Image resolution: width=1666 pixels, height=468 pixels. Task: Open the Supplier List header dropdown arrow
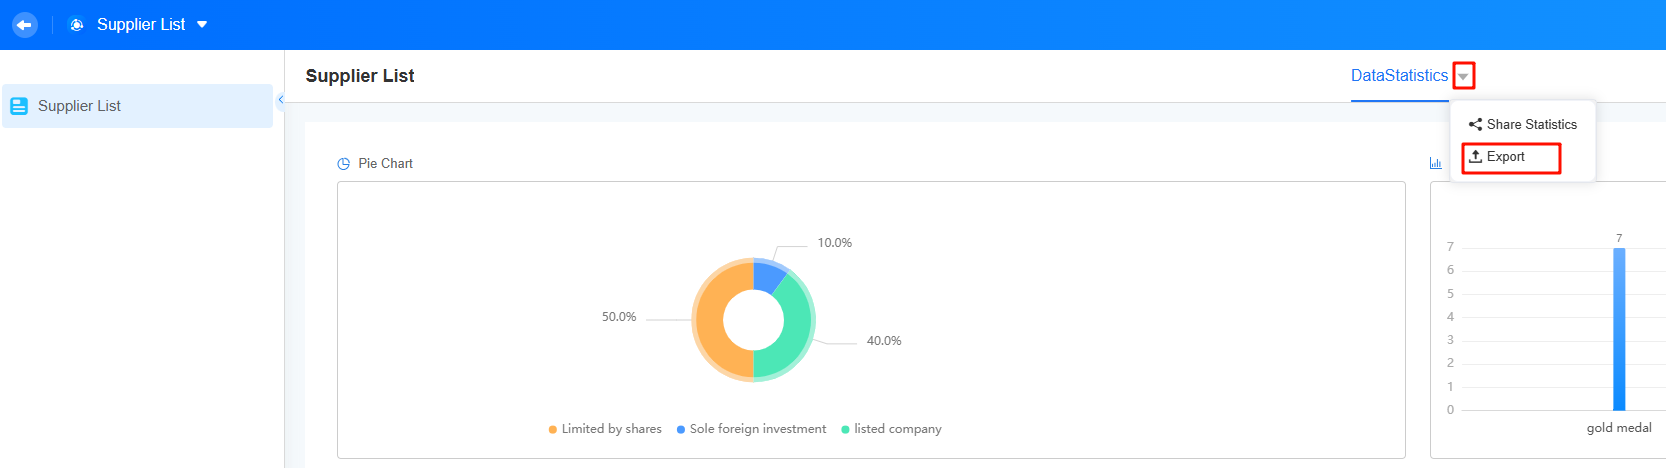click(202, 25)
